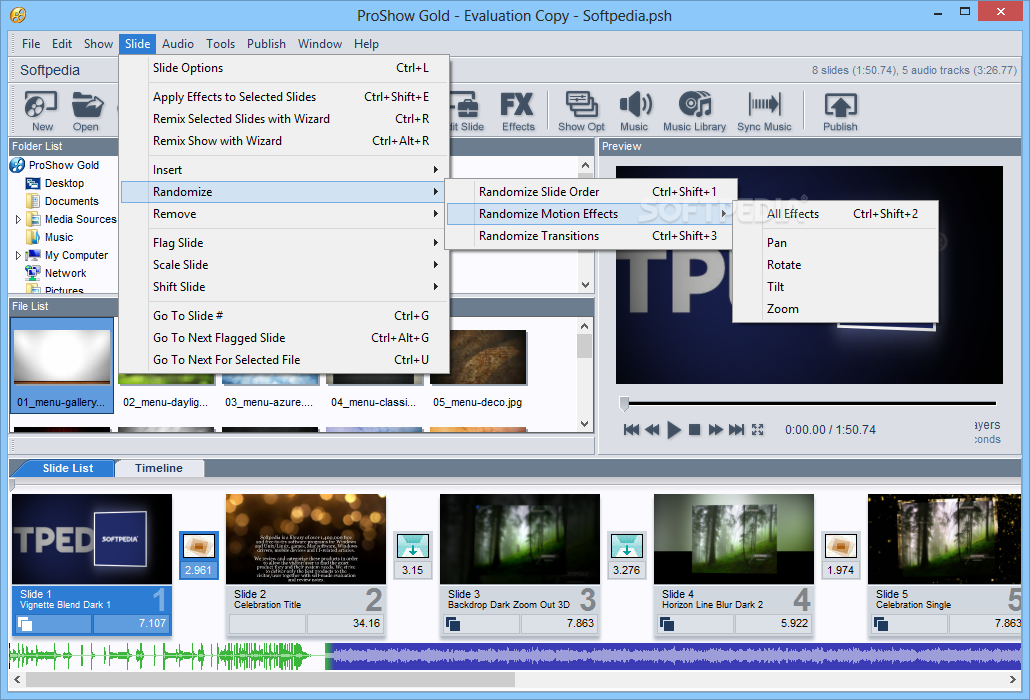Click the layers icon on Slide 3
The height and width of the screenshot is (700, 1030).
453,624
